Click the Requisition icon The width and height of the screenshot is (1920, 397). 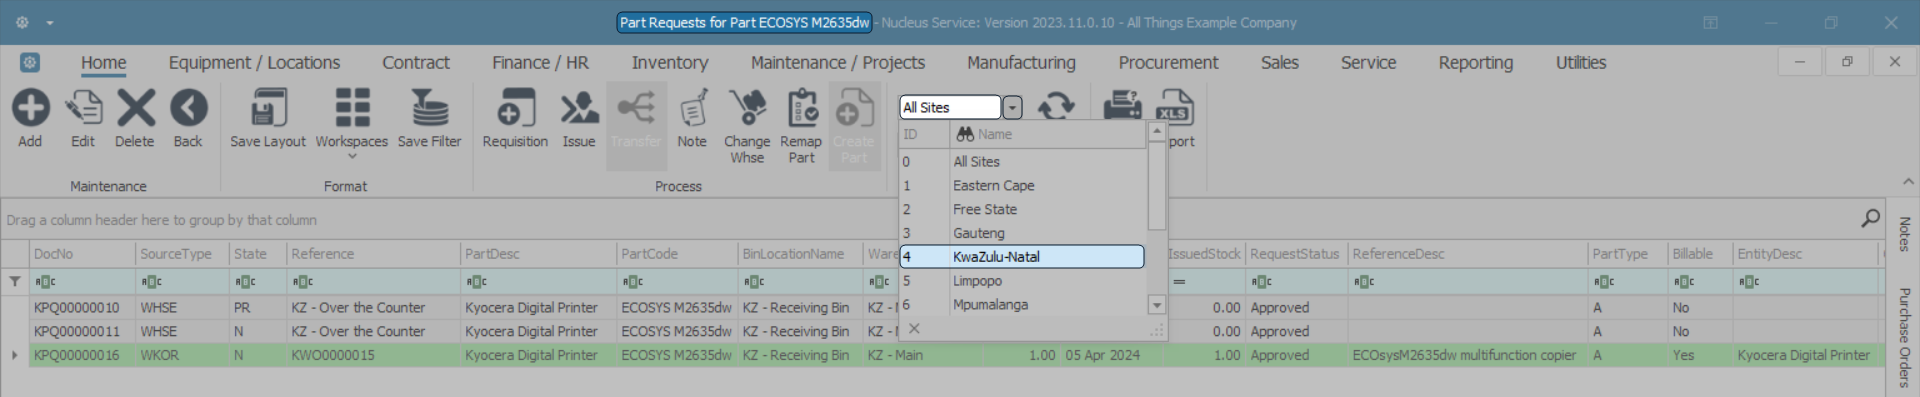pyautogui.click(x=515, y=108)
